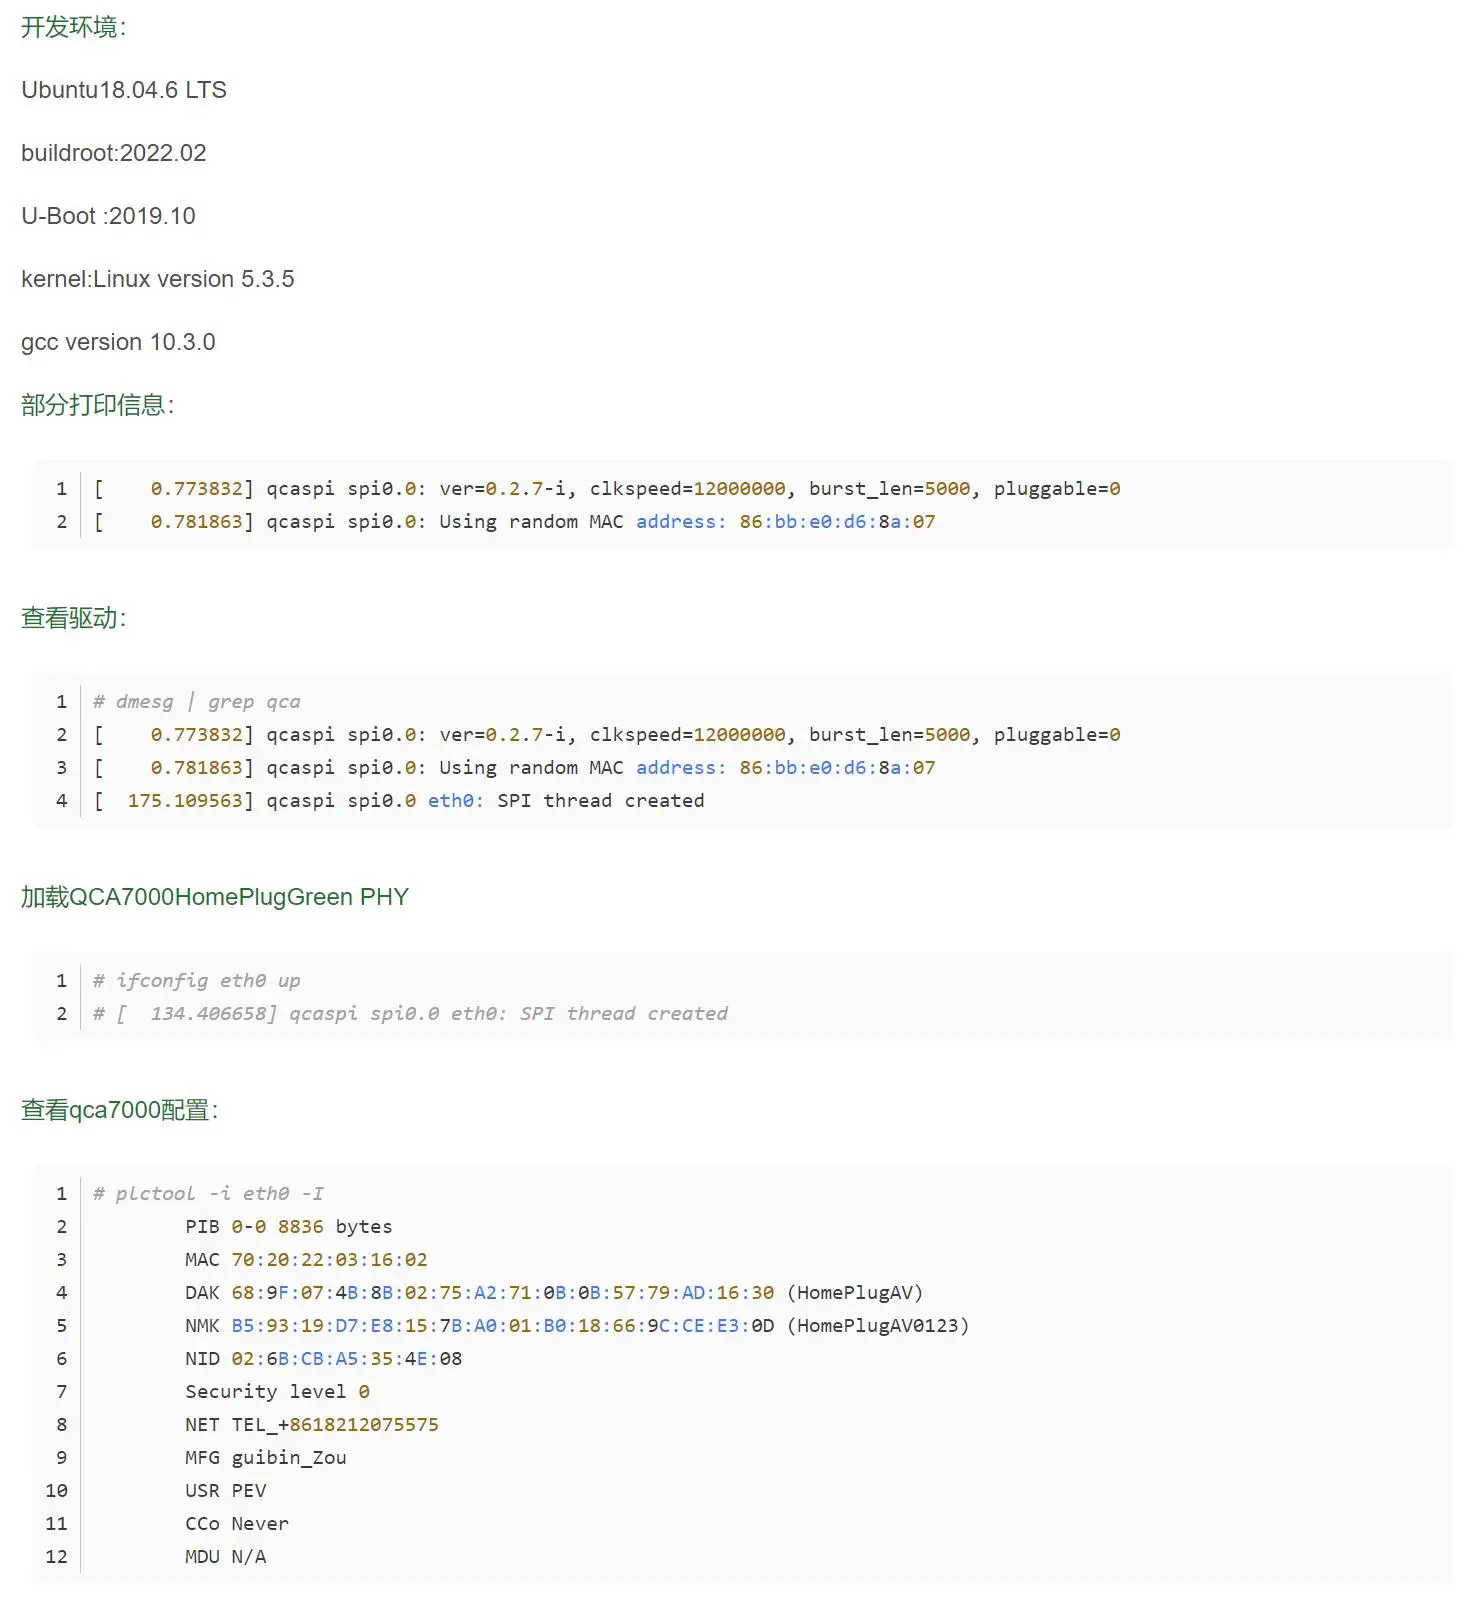Click the buildroot:2022.02 line
This screenshot has height=1612, width=1471.
click(x=114, y=153)
